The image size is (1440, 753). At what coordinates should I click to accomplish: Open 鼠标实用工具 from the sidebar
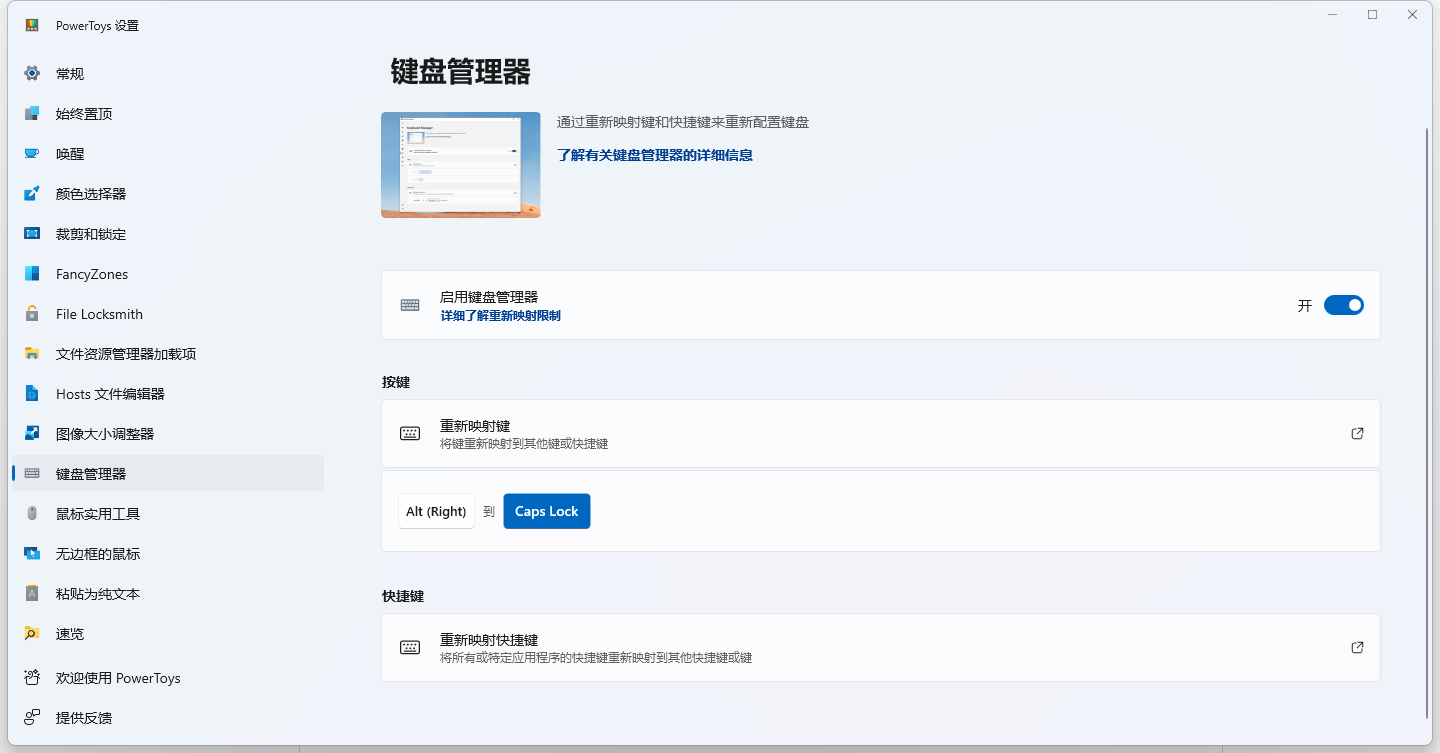pyautogui.click(x=167, y=513)
